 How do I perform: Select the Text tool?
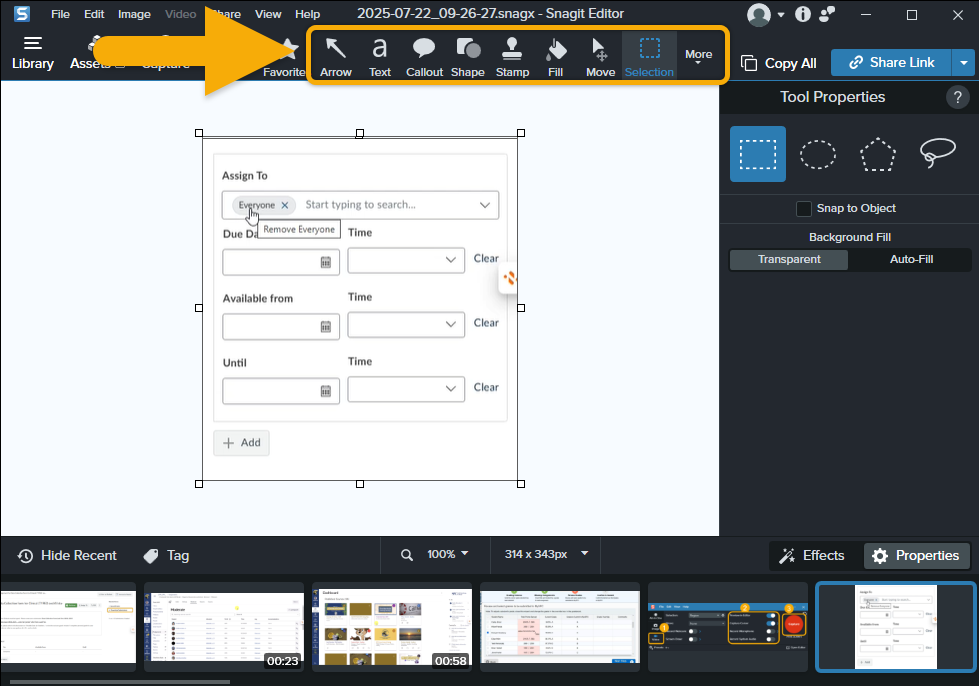coord(380,57)
